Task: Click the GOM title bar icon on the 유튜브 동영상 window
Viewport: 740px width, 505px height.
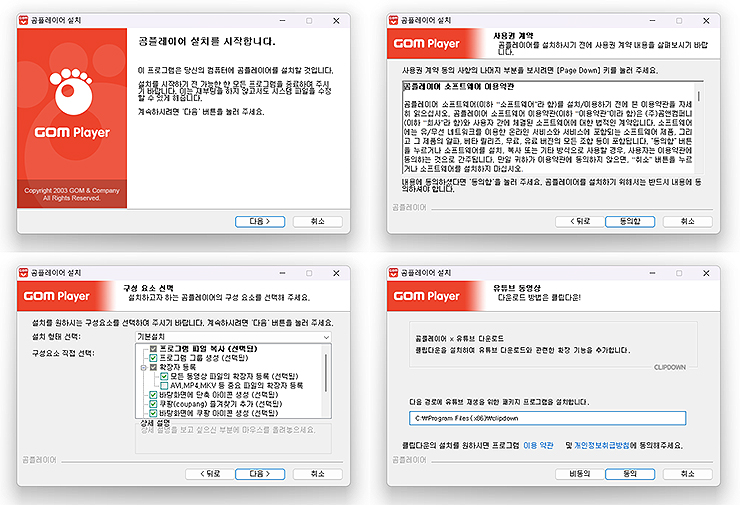Action: (394, 273)
